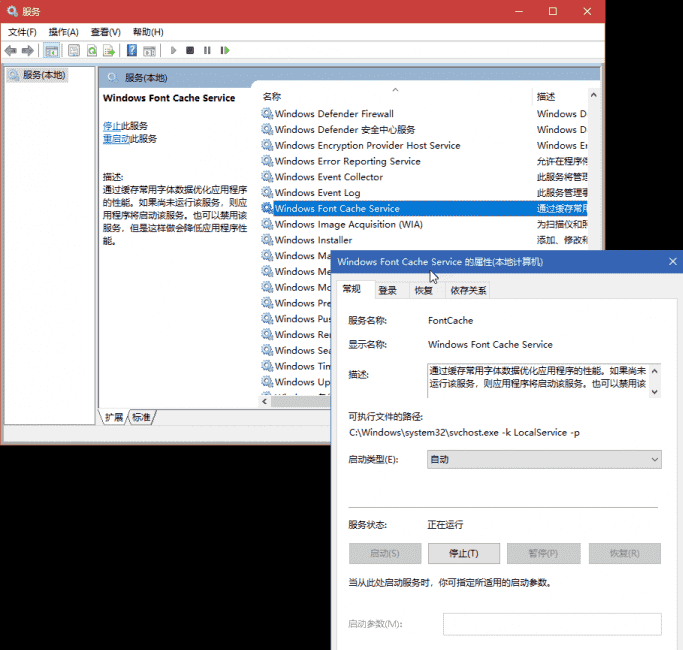683x650 pixels.
Task: Click the Forward arrow in Services toolbar
Action: coord(28,51)
